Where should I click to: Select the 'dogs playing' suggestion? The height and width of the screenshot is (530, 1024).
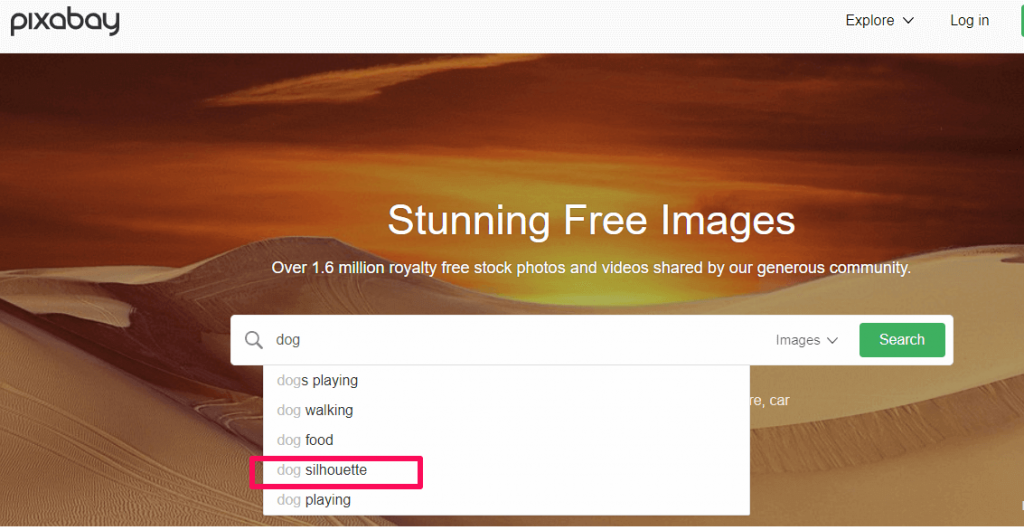tap(317, 381)
